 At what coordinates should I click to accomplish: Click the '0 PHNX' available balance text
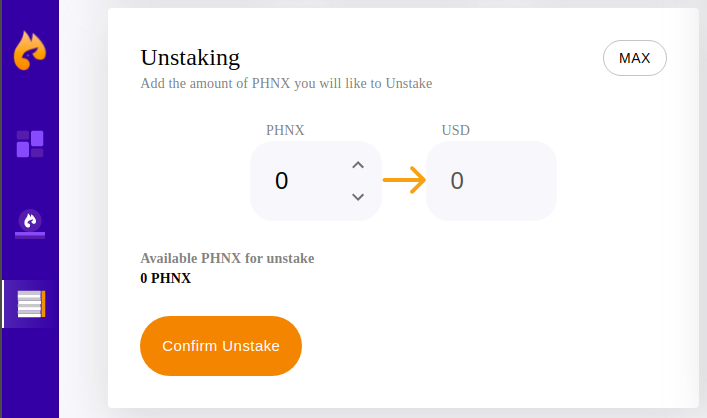pos(166,278)
